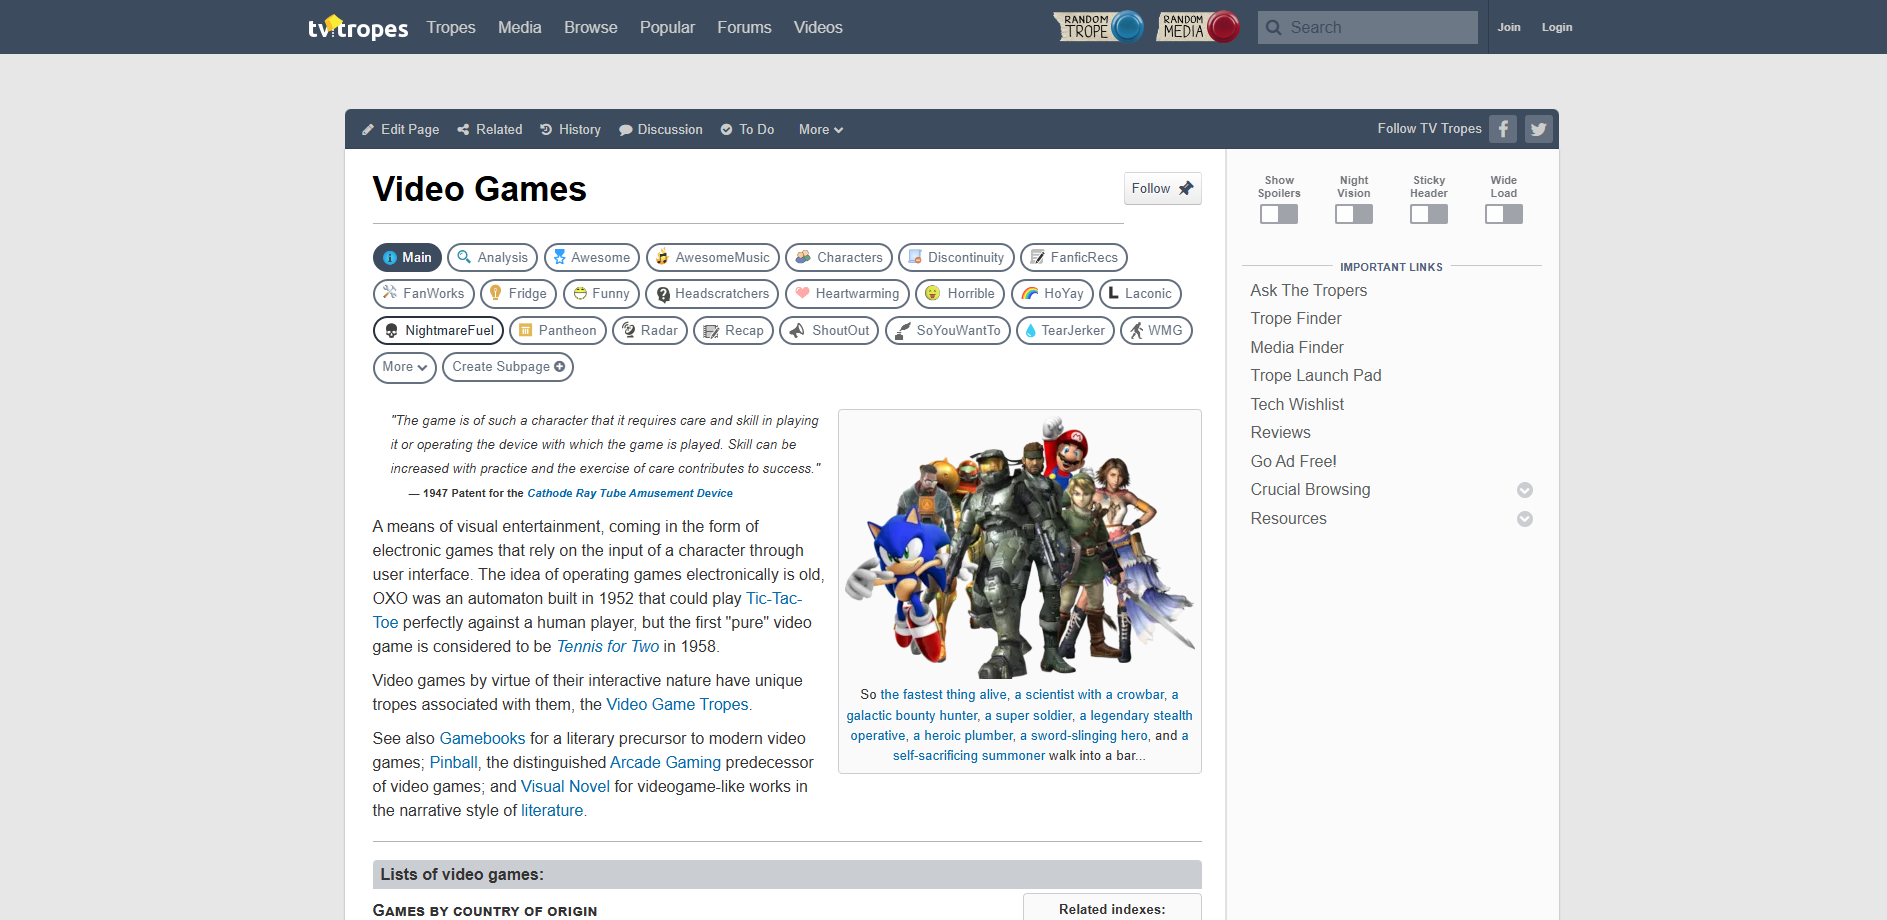1887x920 pixels.
Task: Click the video game characters image
Action: pos(1020,546)
